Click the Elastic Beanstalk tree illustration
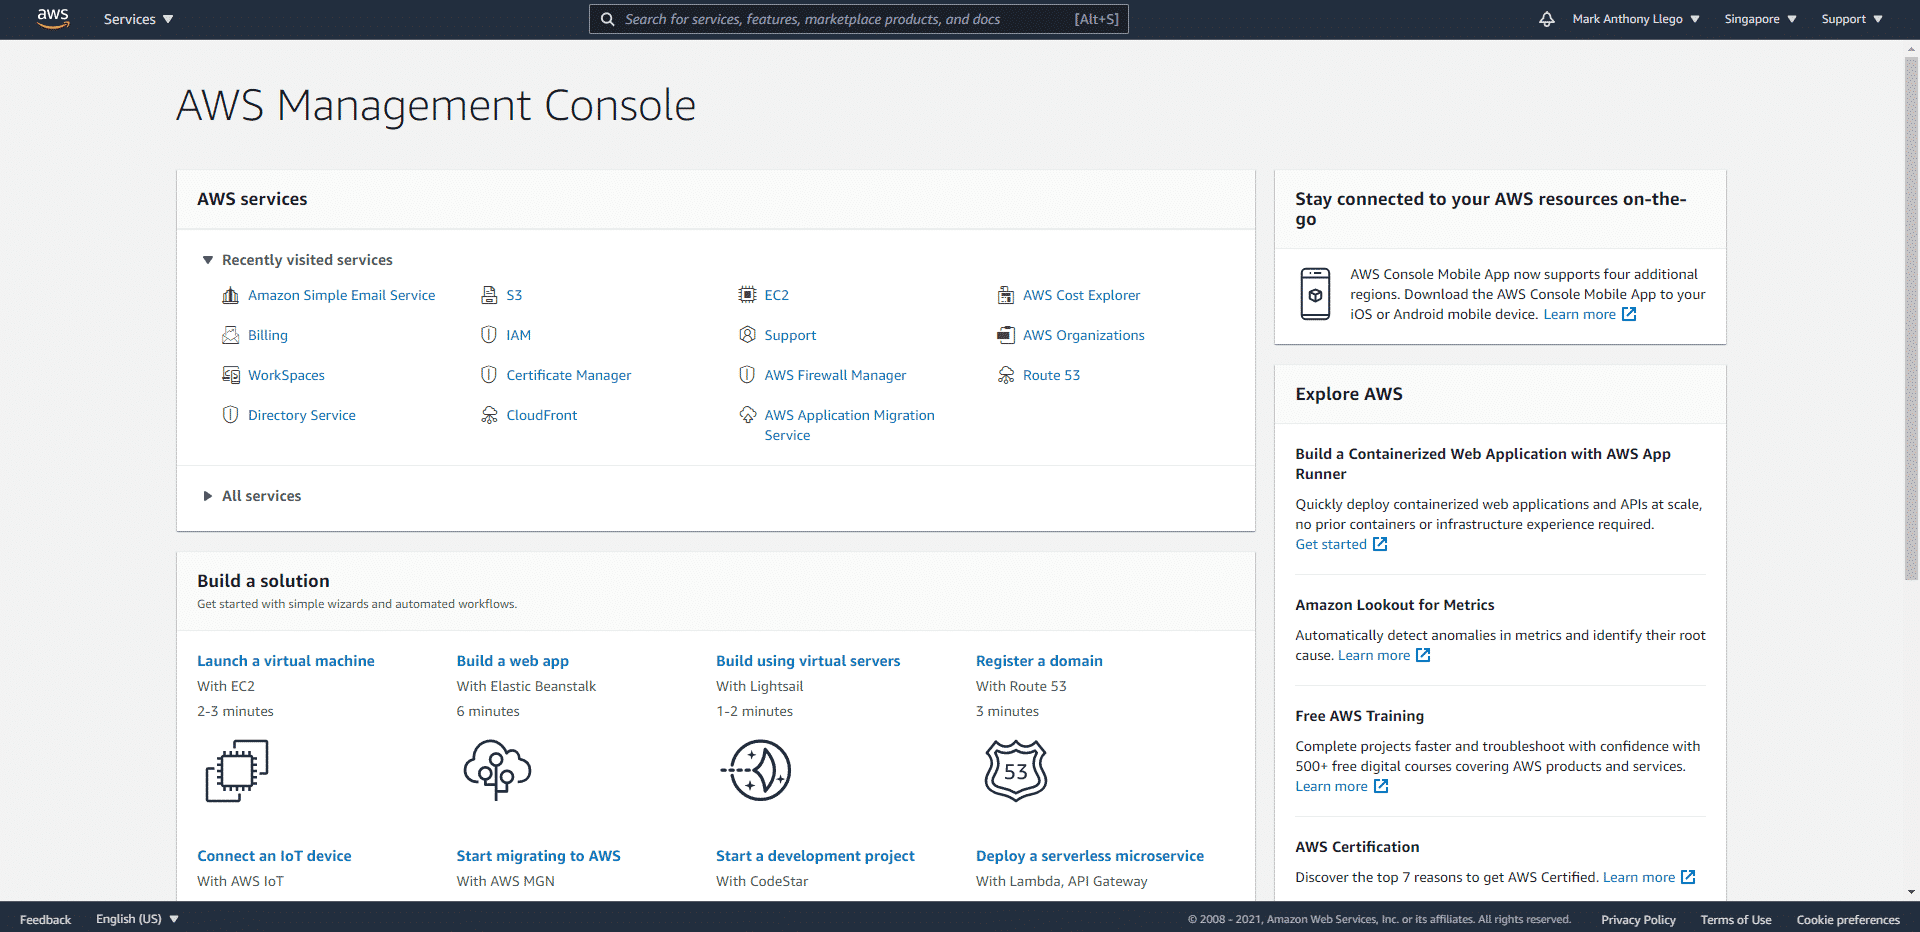Image resolution: width=1920 pixels, height=932 pixels. click(x=497, y=770)
